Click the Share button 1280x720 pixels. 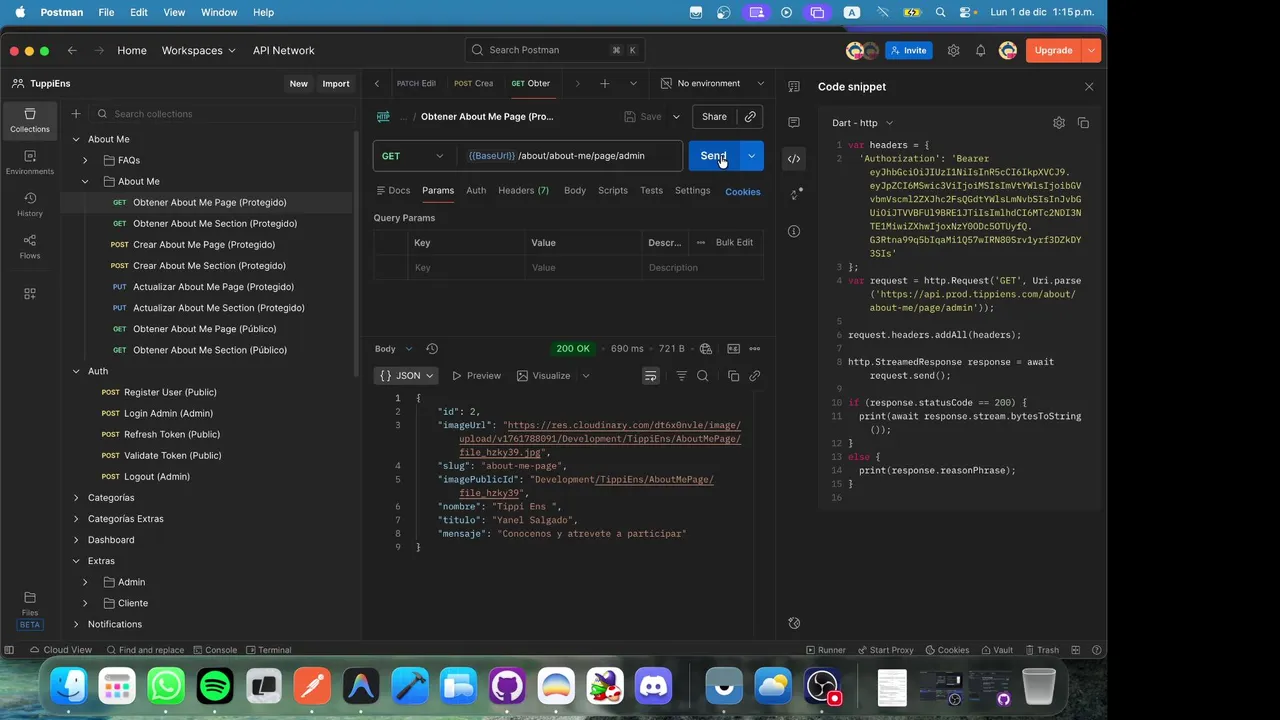point(714,117)
